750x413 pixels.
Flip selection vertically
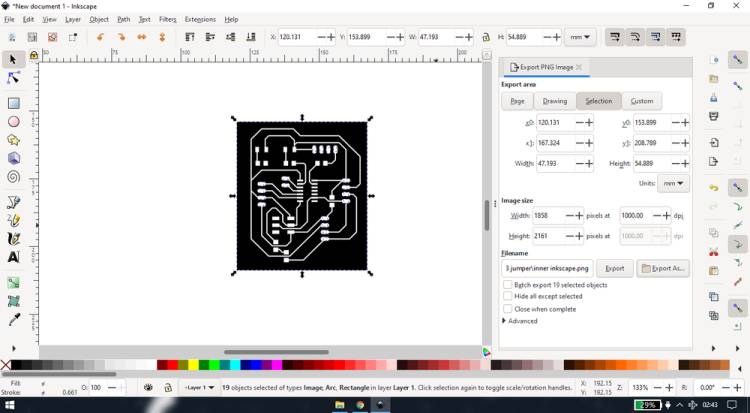(x=162, y=37)
